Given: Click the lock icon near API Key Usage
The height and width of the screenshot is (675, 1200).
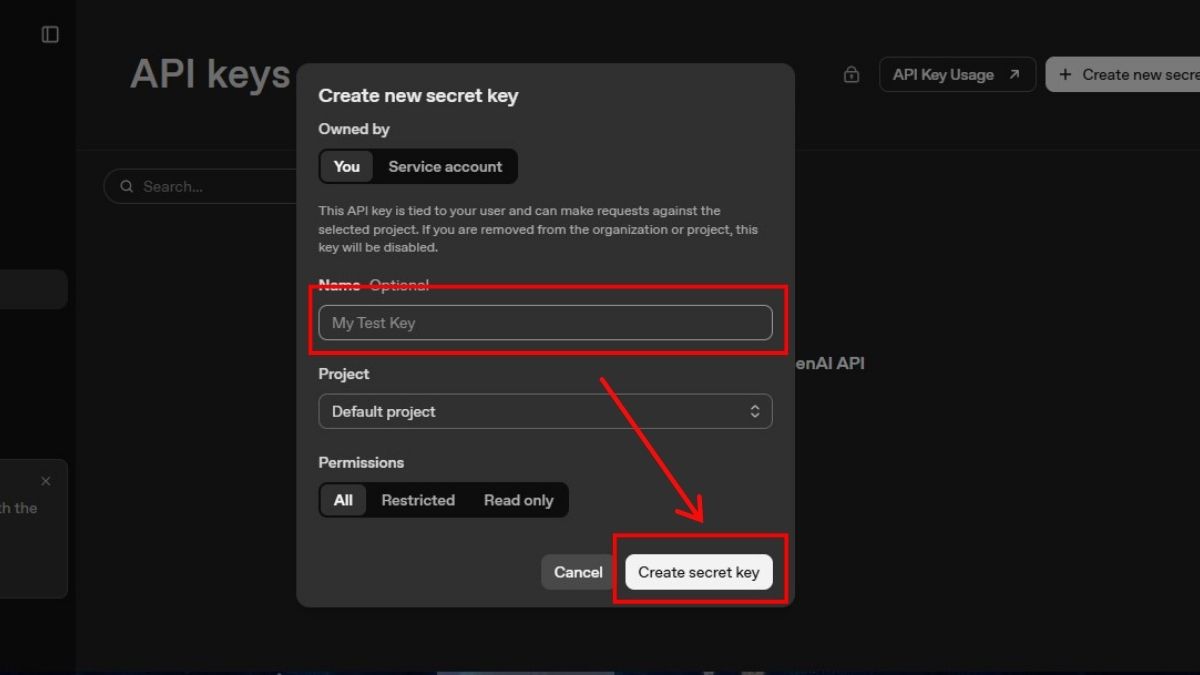Looking at the screenshot, I should 851,75.
